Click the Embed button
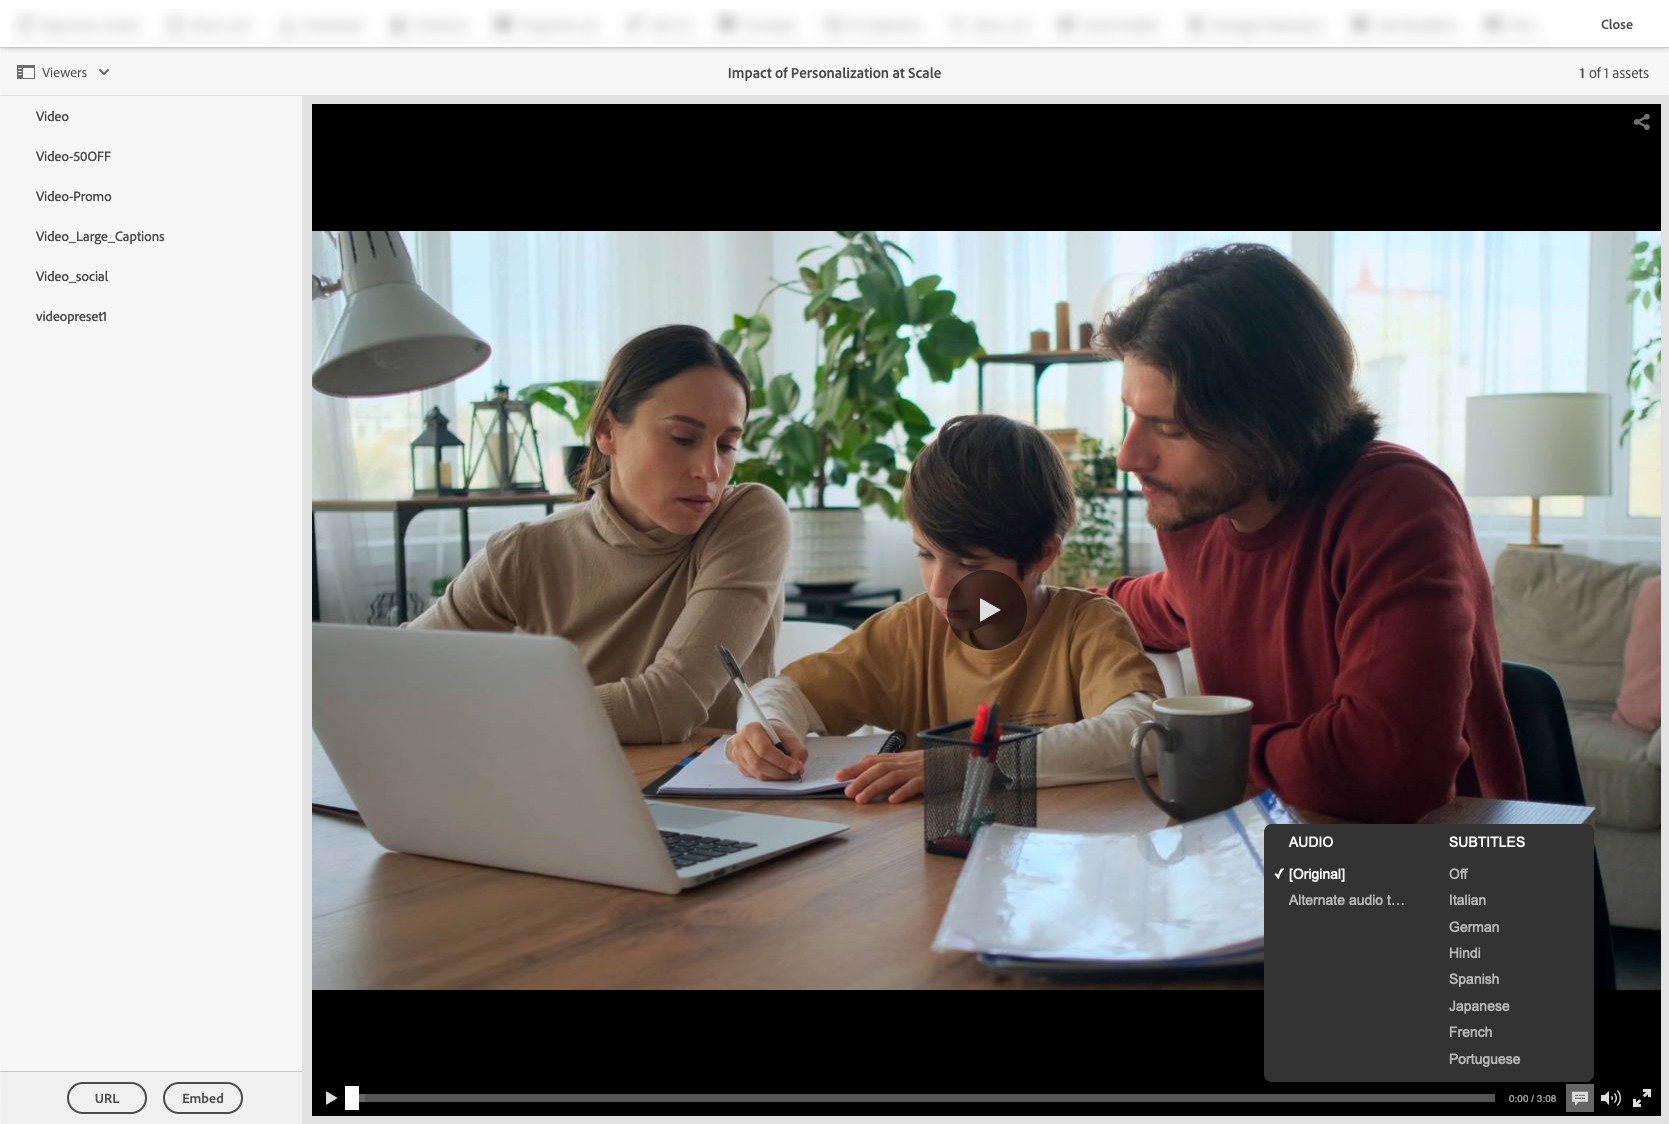 coord(203,1098)
